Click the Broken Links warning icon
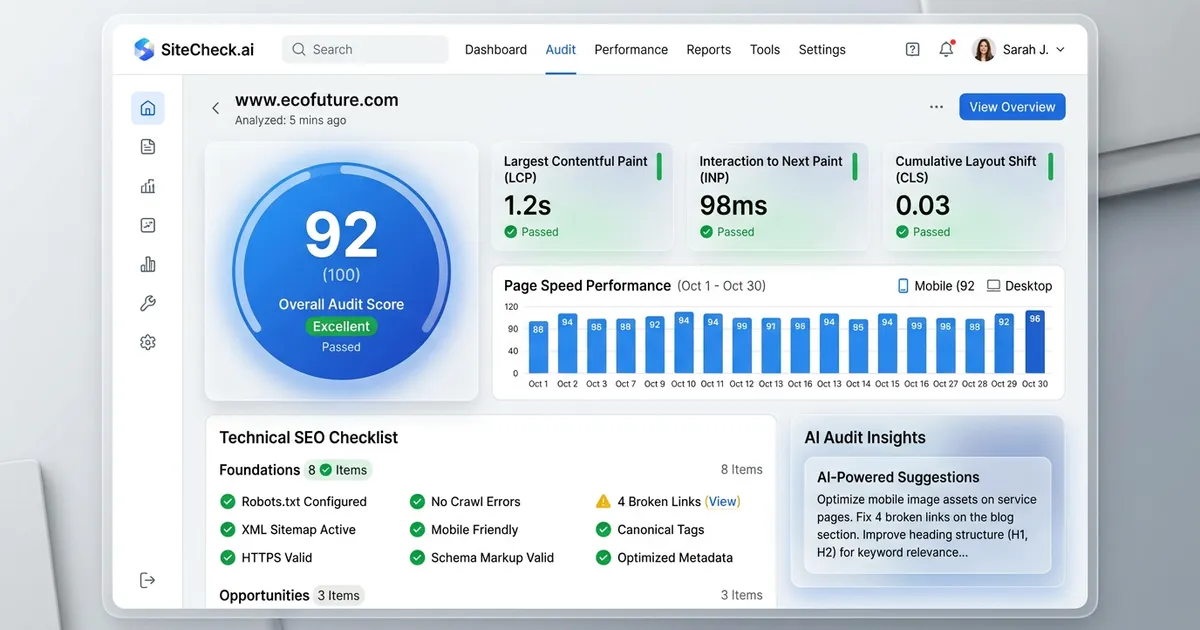The image size is (1200, 630). 603,502
